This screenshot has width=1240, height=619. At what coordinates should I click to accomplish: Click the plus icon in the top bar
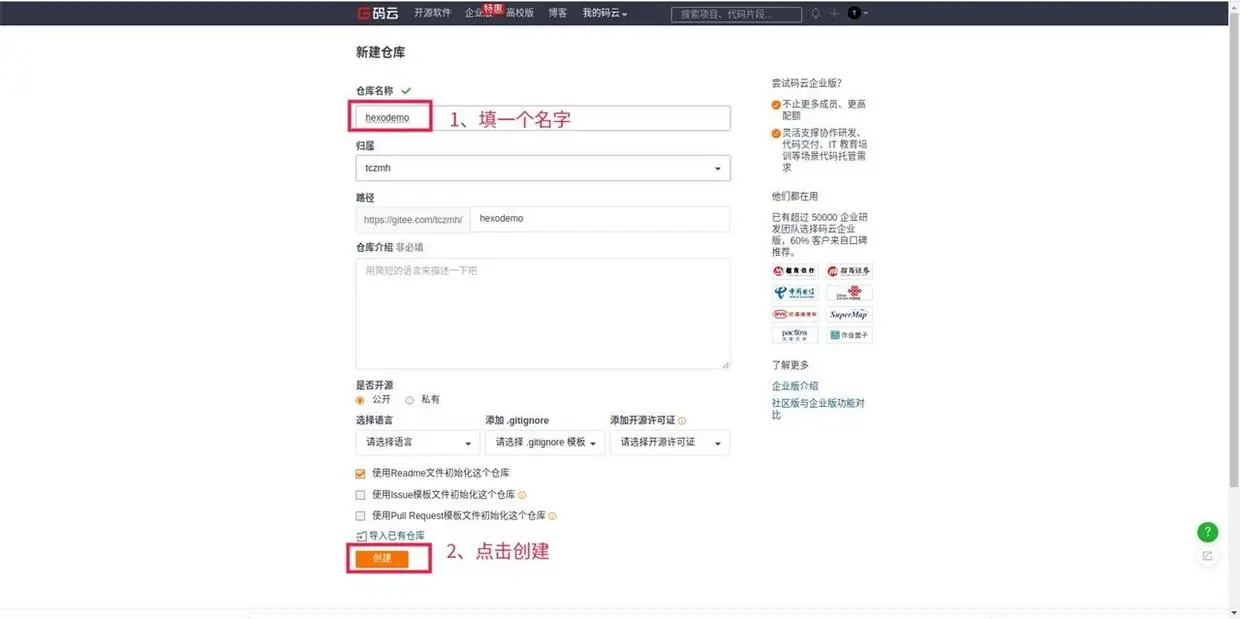click(834, 13)
